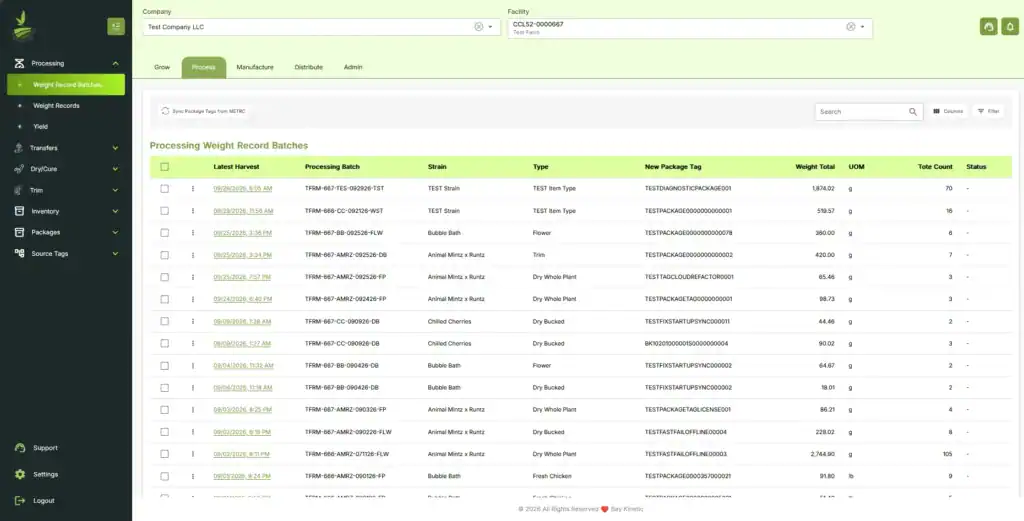Toggle the select-all checkbox in table header

pyautogui.click(x=165, y=167)
